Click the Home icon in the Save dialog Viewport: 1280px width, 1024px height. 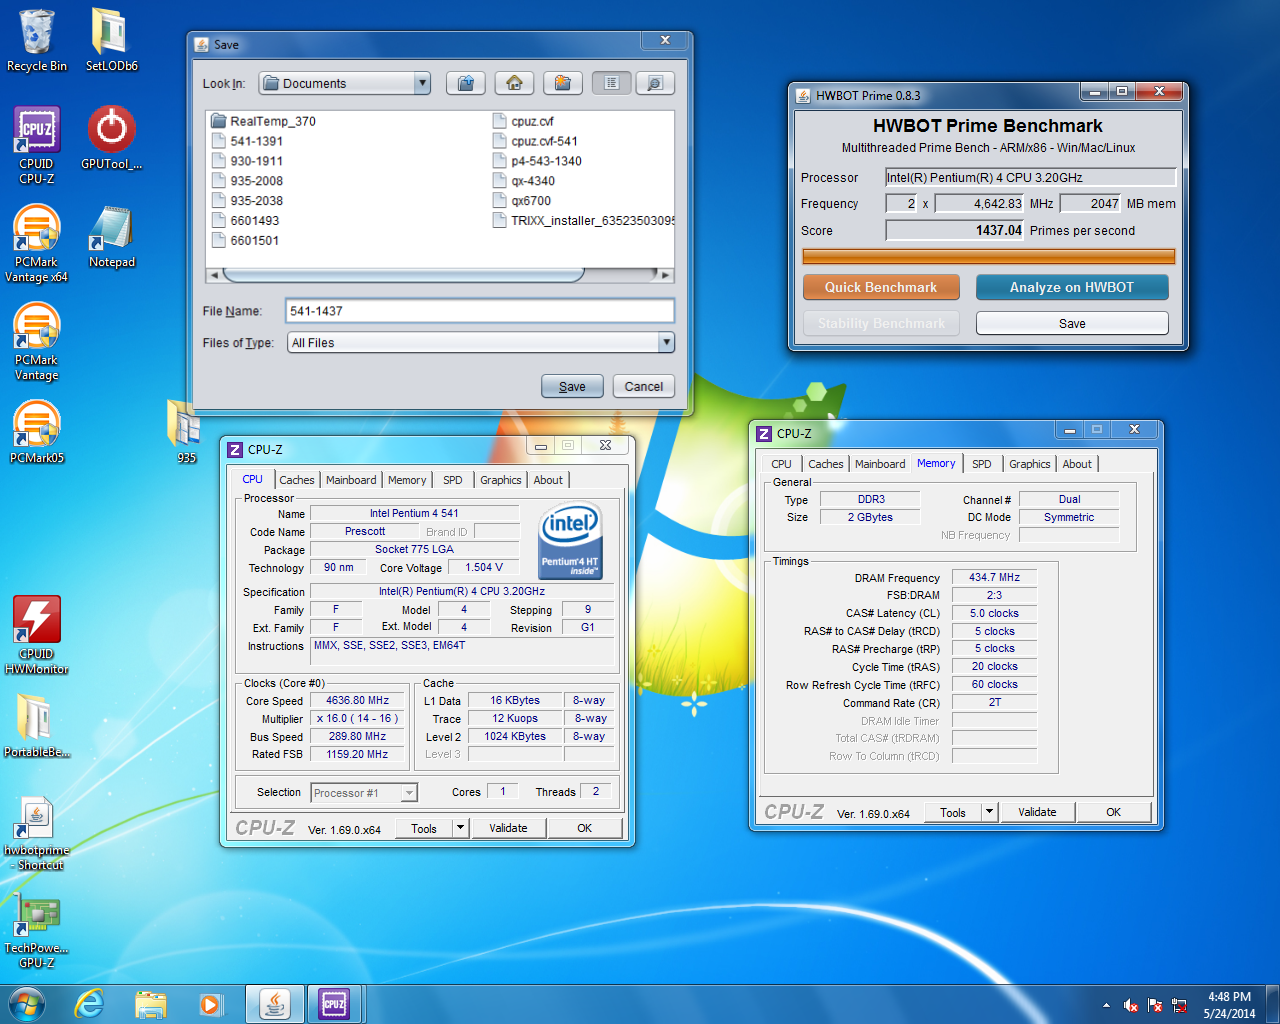click(514, 83)
